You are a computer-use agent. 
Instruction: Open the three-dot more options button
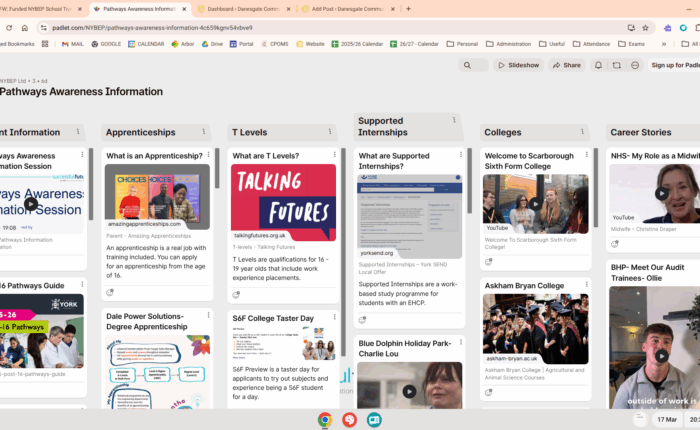point(634,65)
